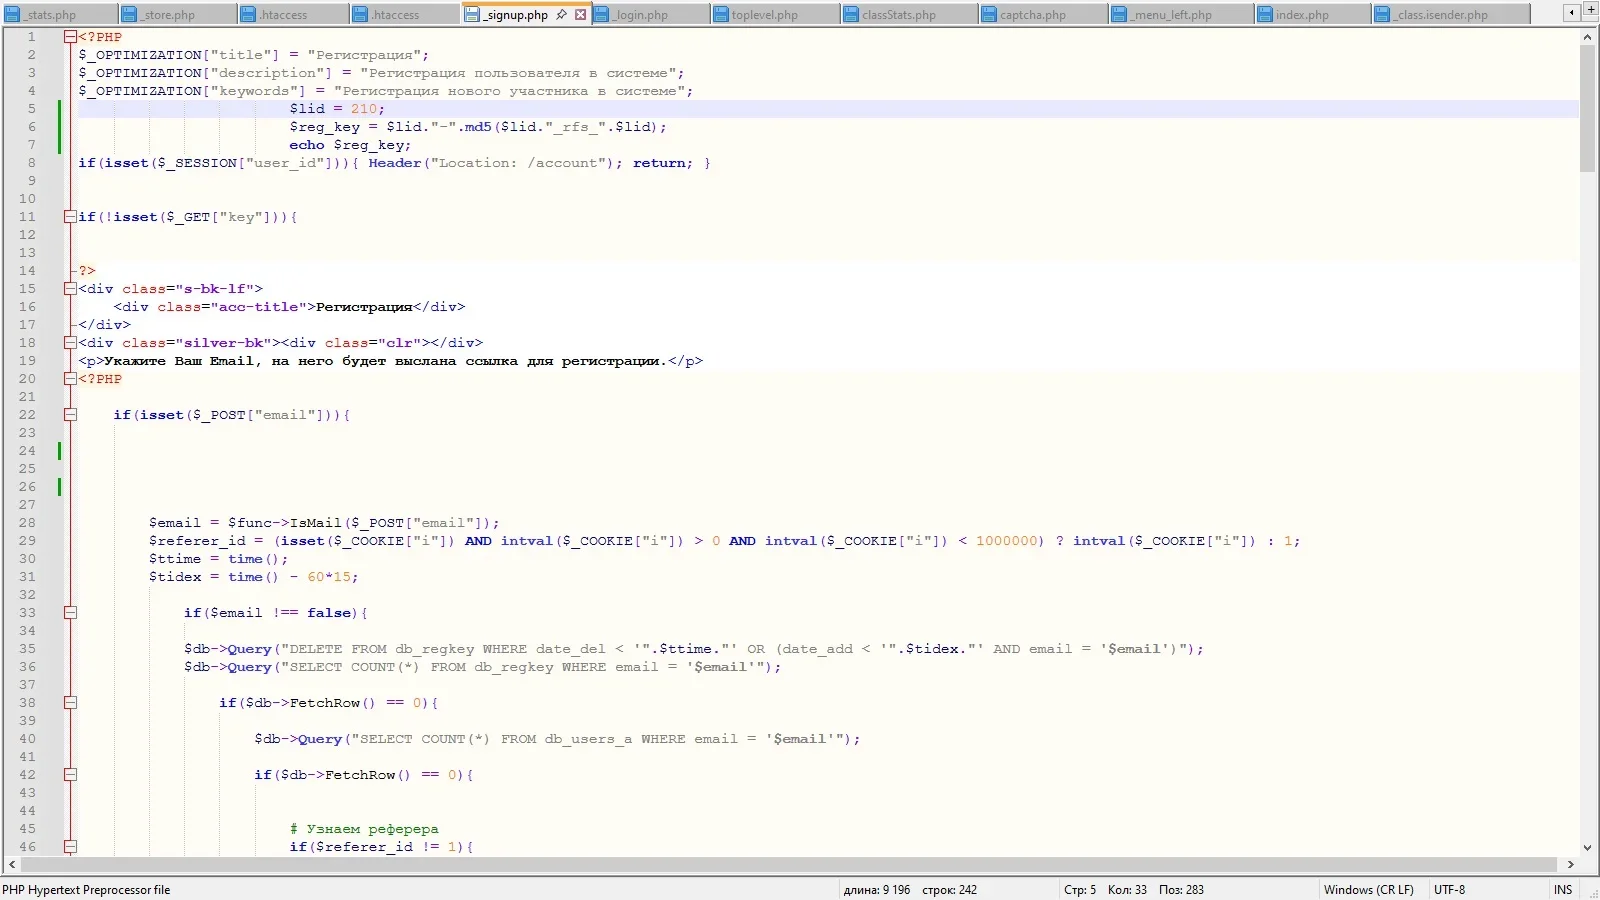
Task: Click the file icon on toplevel.php tab
Action: (x=720, y=15)
